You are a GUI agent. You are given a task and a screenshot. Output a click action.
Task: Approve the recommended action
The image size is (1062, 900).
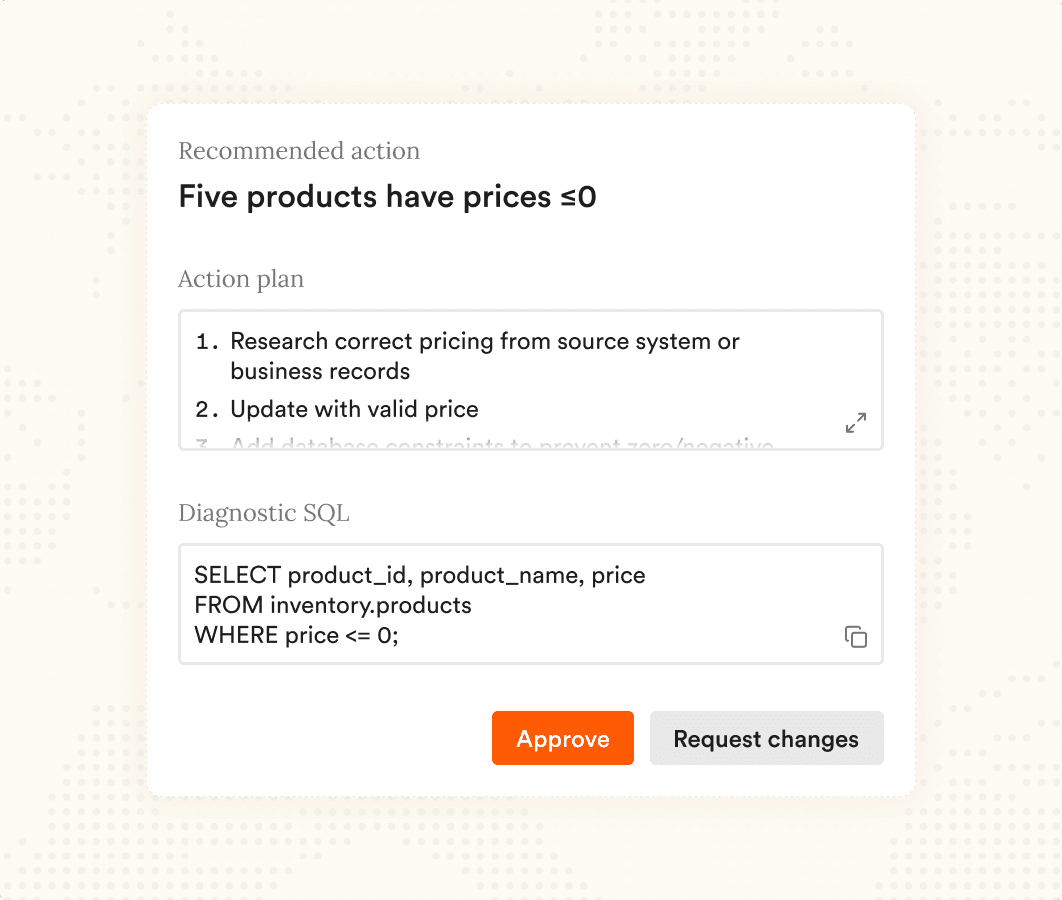563,739
